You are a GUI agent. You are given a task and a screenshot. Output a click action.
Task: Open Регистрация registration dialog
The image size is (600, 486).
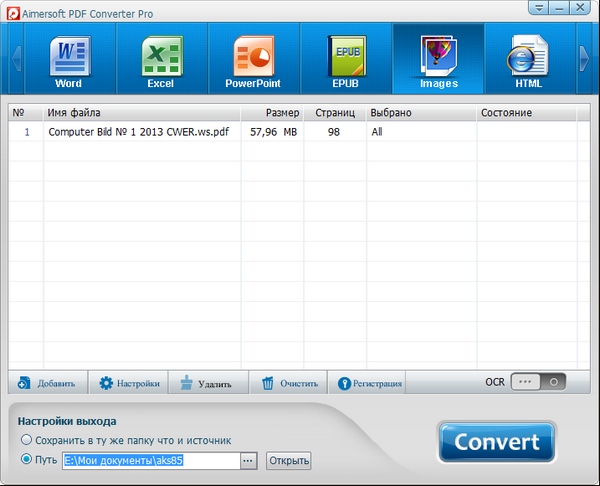point(367,383)
